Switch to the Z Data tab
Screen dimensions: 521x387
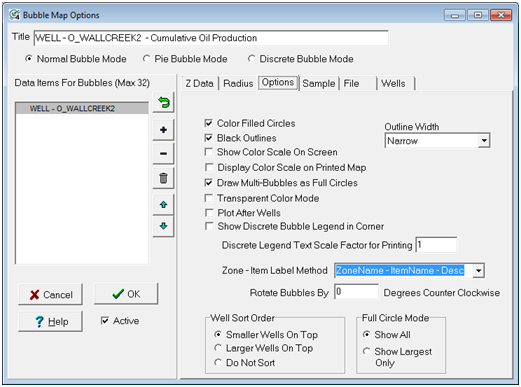199,83
